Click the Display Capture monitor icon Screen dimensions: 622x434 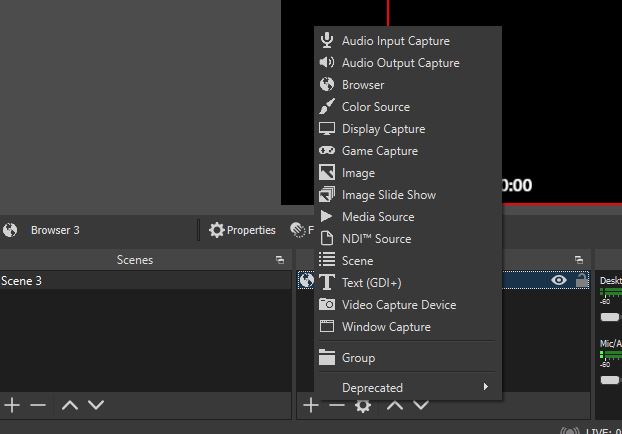(x=327, y=129)
